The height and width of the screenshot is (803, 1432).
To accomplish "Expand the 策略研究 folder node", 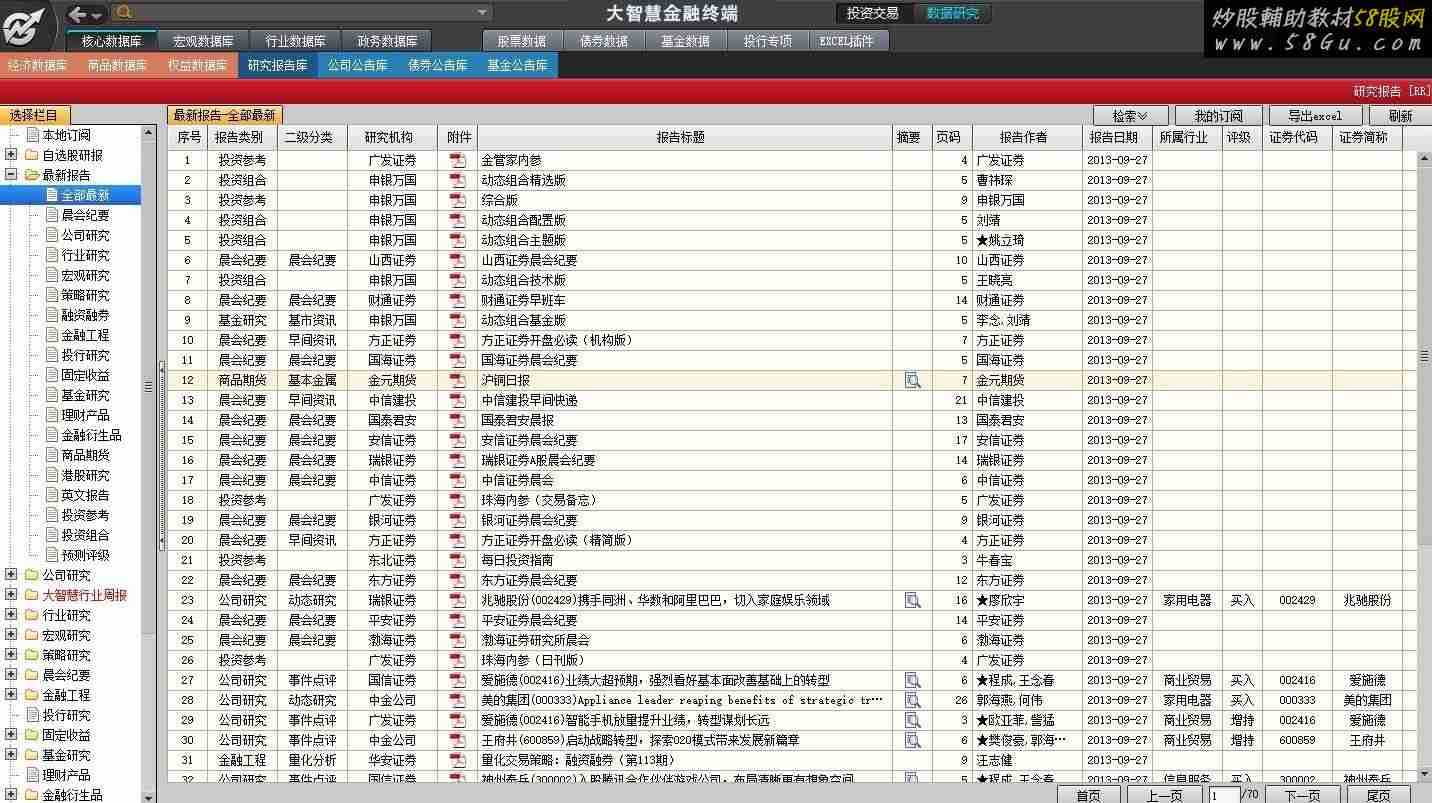I will 11,655.
